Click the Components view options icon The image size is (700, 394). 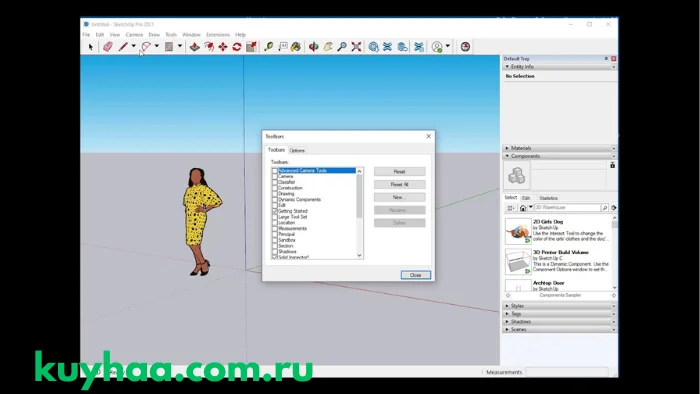point(511,208)
